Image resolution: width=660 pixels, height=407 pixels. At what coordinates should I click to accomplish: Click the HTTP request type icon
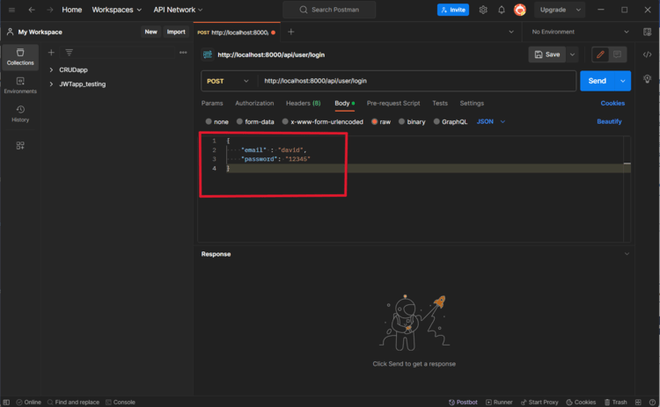tap(208, 55)
